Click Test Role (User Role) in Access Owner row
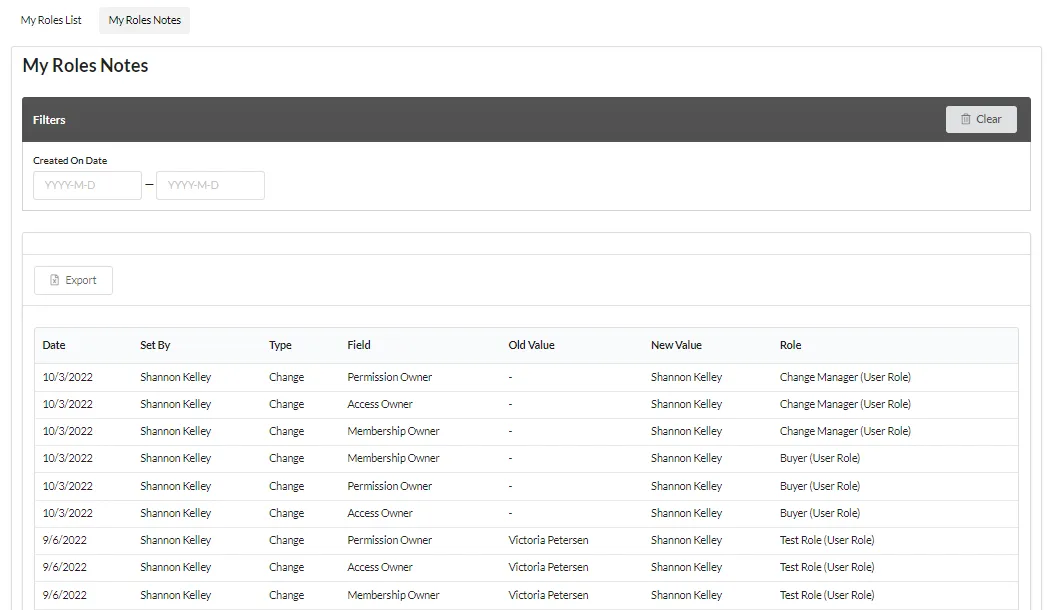1047x610 pixels. click(x=827, y=567)
